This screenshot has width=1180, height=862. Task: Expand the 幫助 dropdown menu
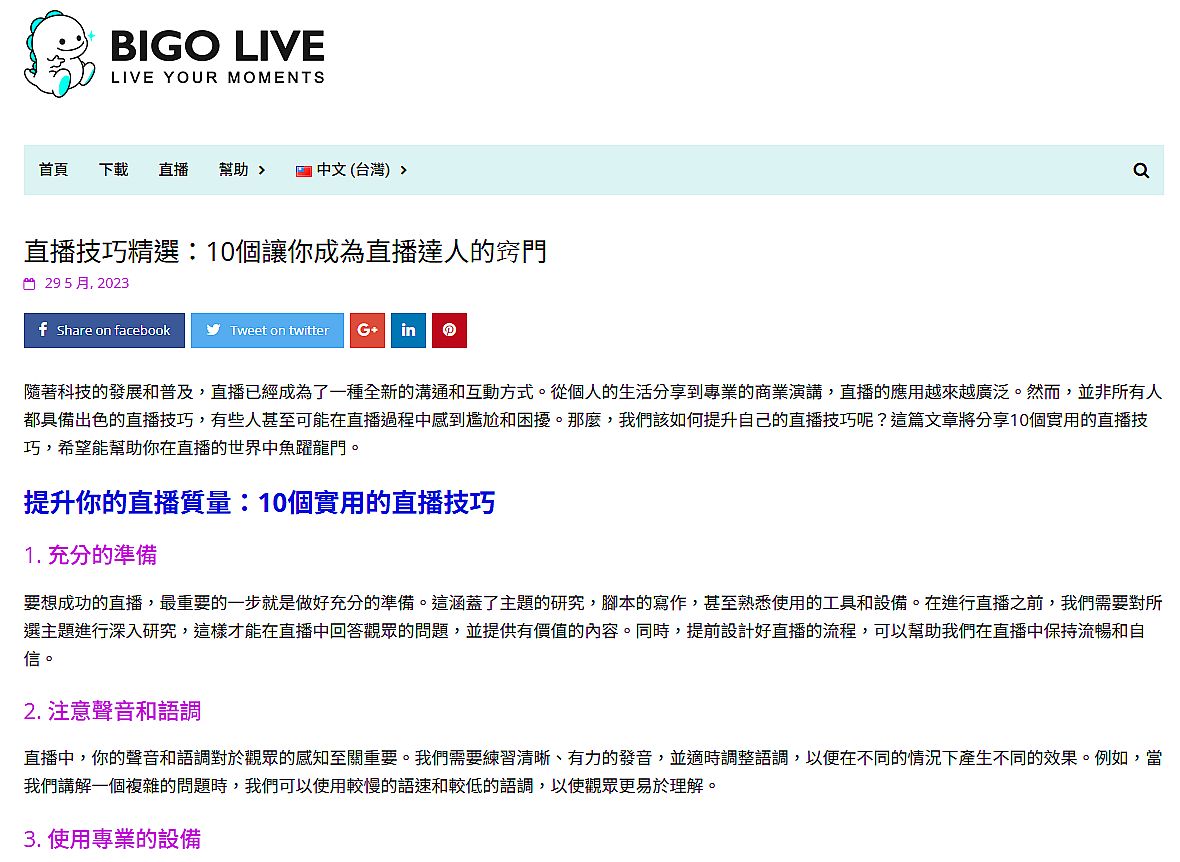click(242, 170)
